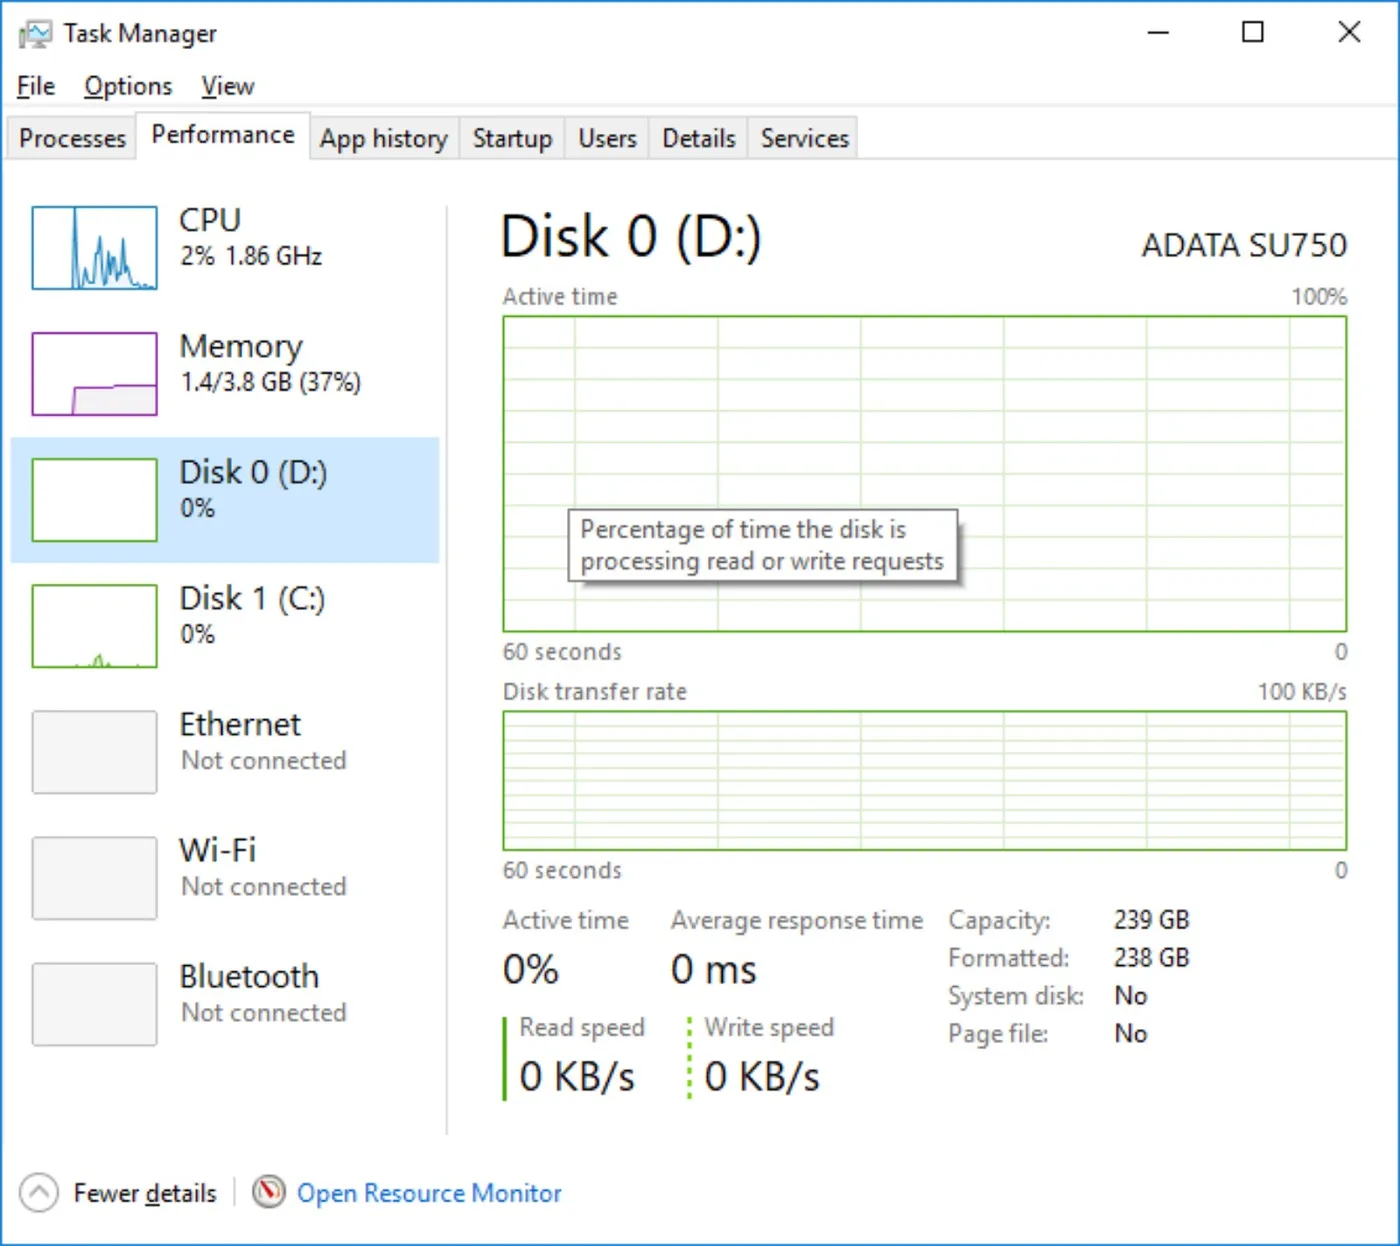Select the CPU usage graph thumbnail
The height and width of the screenshot is (1246, 1400).
[x=94, y=248]
